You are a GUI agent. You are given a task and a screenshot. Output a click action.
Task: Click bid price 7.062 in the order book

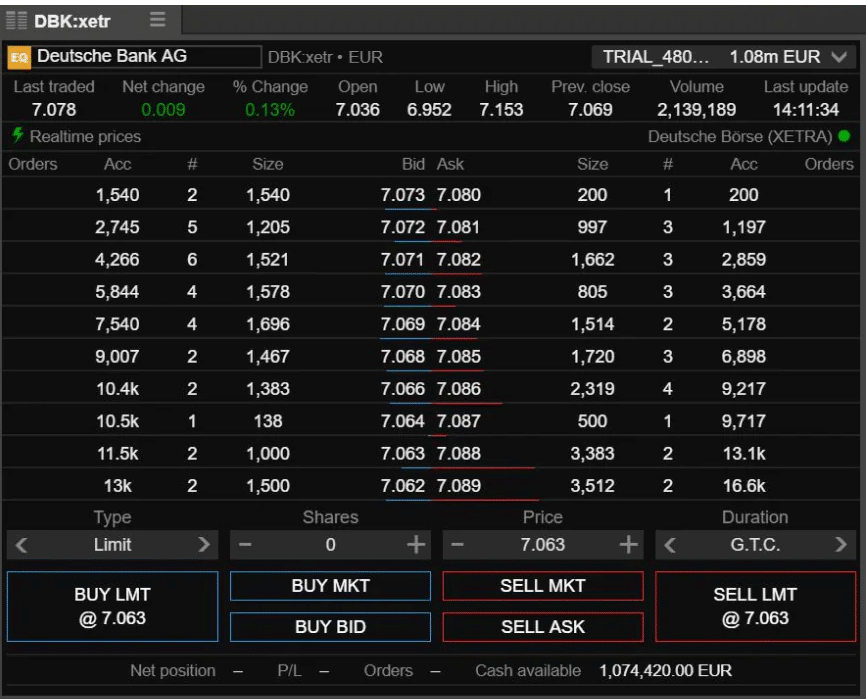click(403, 486)
